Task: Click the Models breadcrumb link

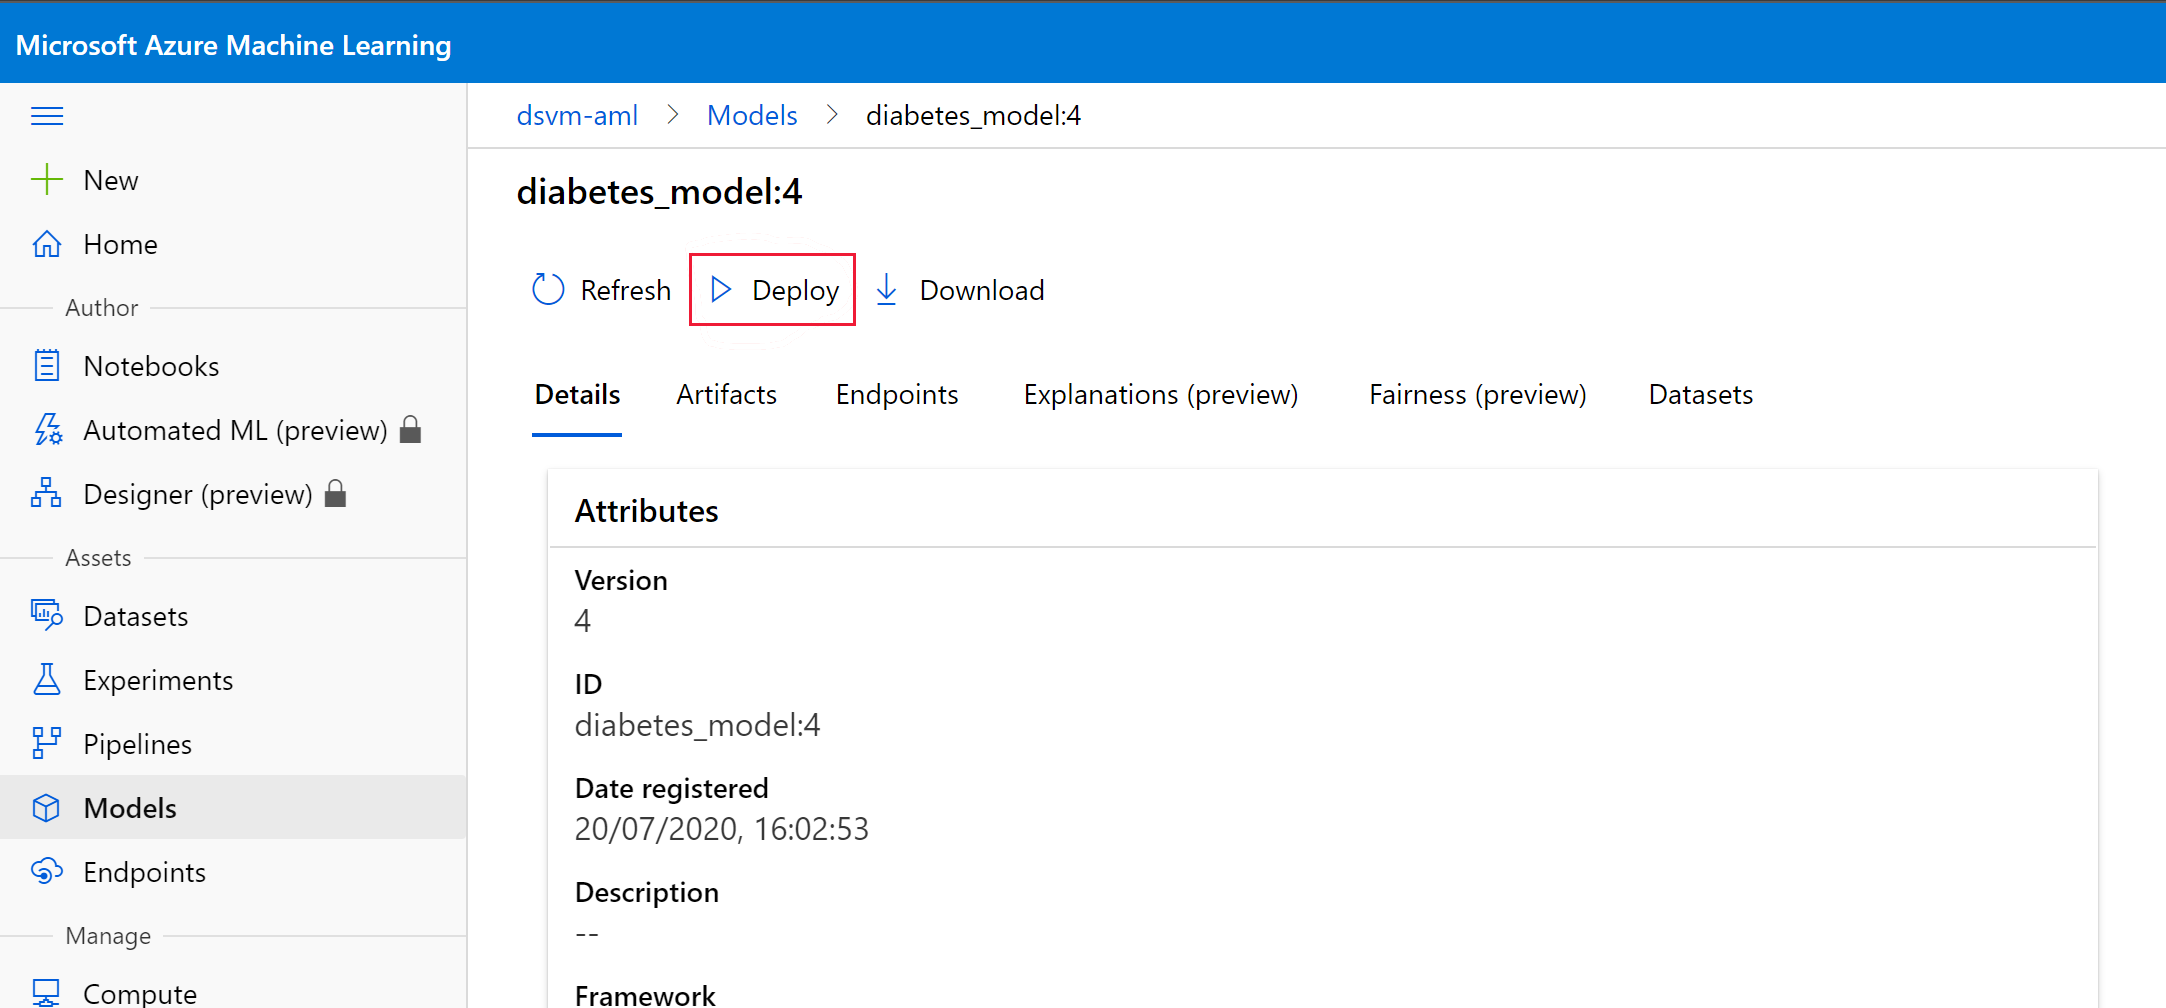Action: point(752,116)
